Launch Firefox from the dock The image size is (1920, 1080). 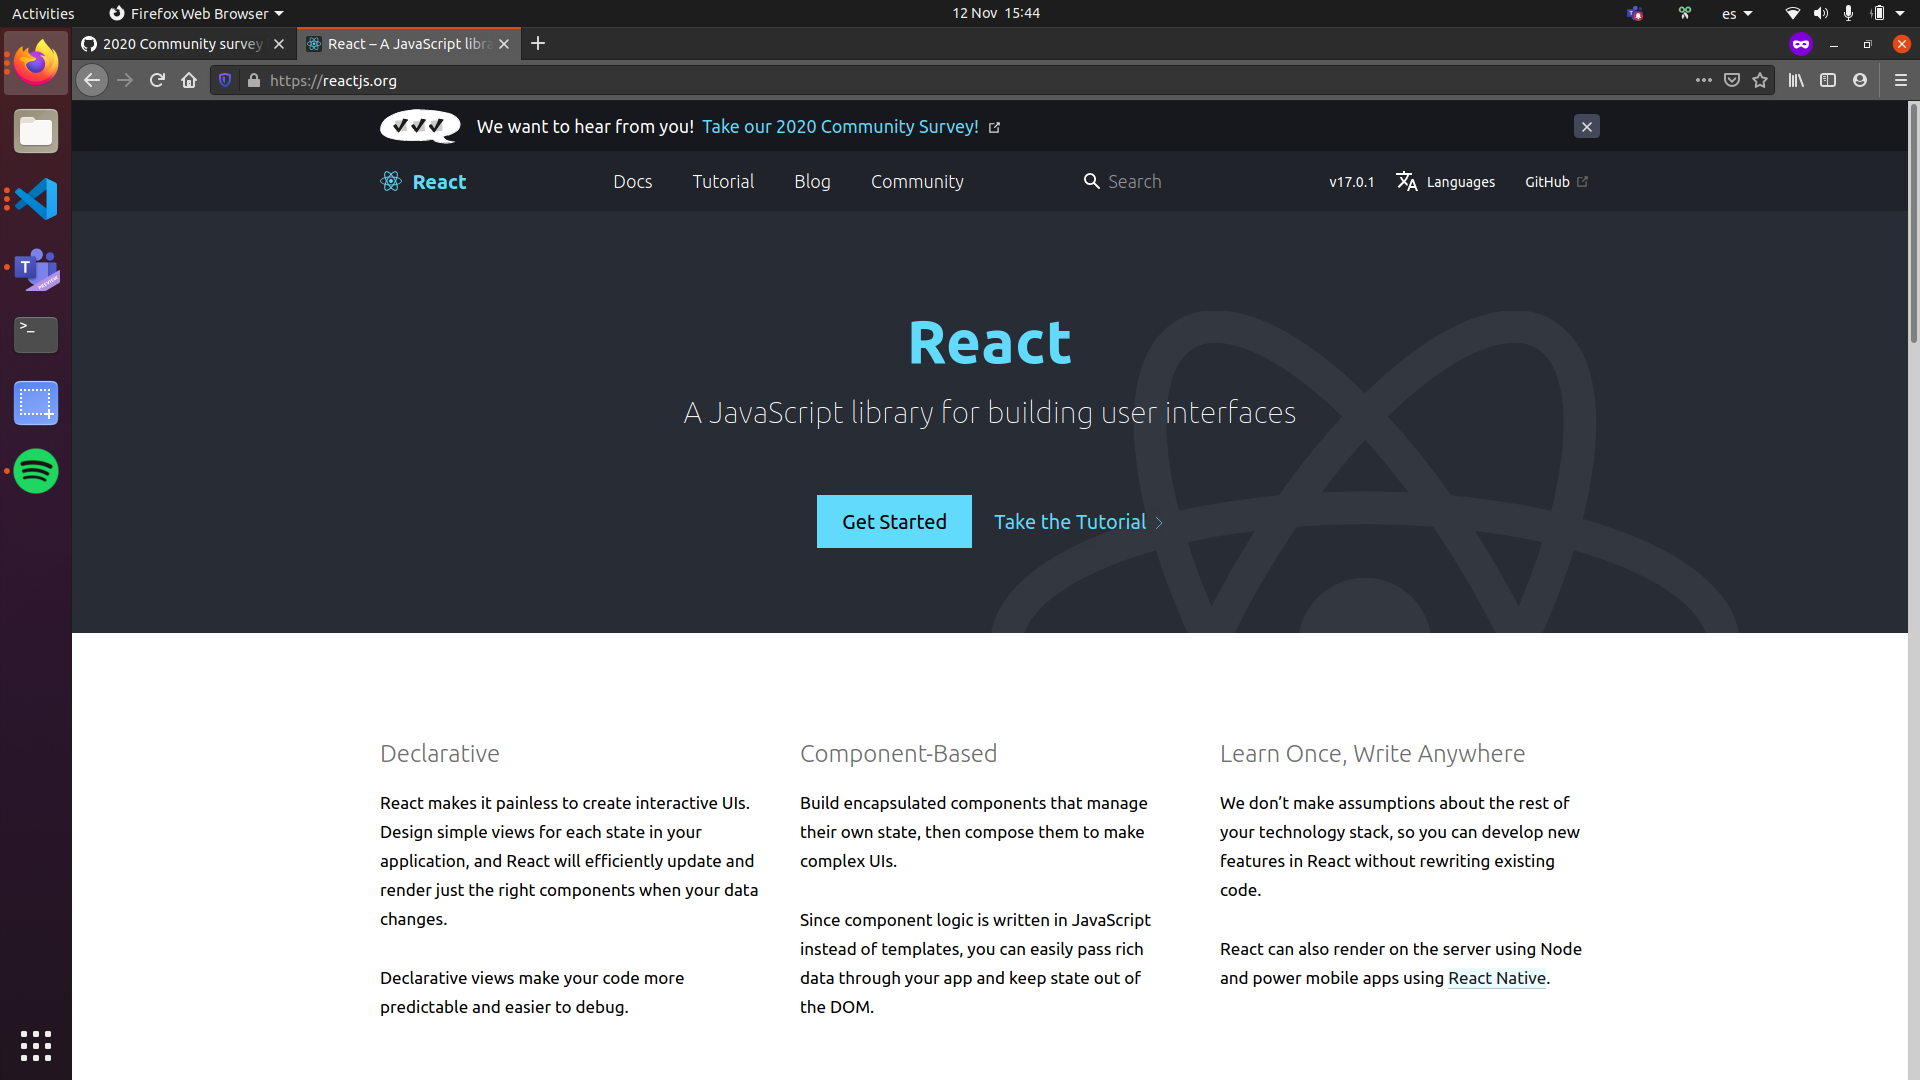tap(36, 63)
